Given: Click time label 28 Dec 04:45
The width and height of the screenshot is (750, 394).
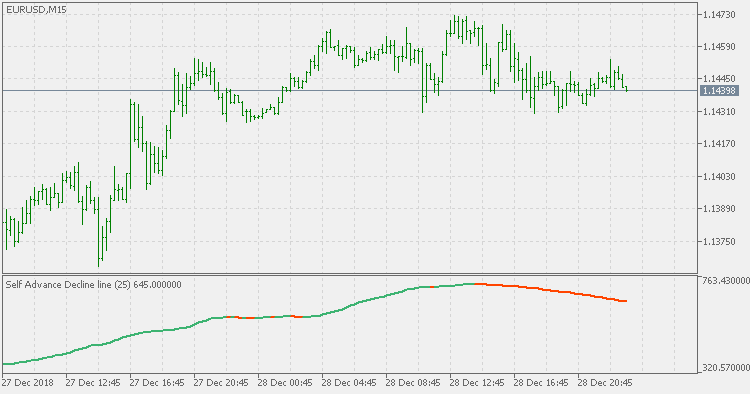Looking at the screenshot, I should (349, 383).
